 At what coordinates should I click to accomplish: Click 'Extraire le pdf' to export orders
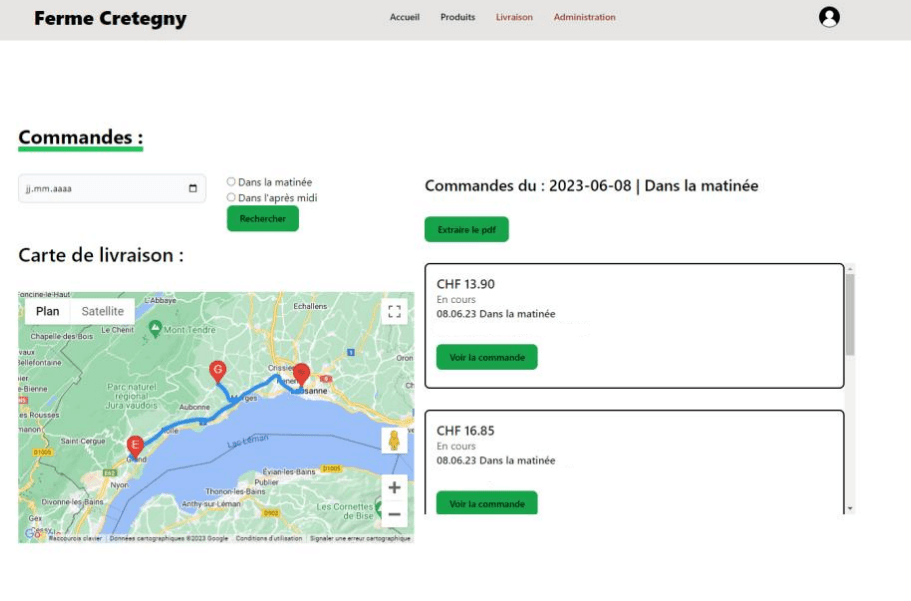(467, 229)
